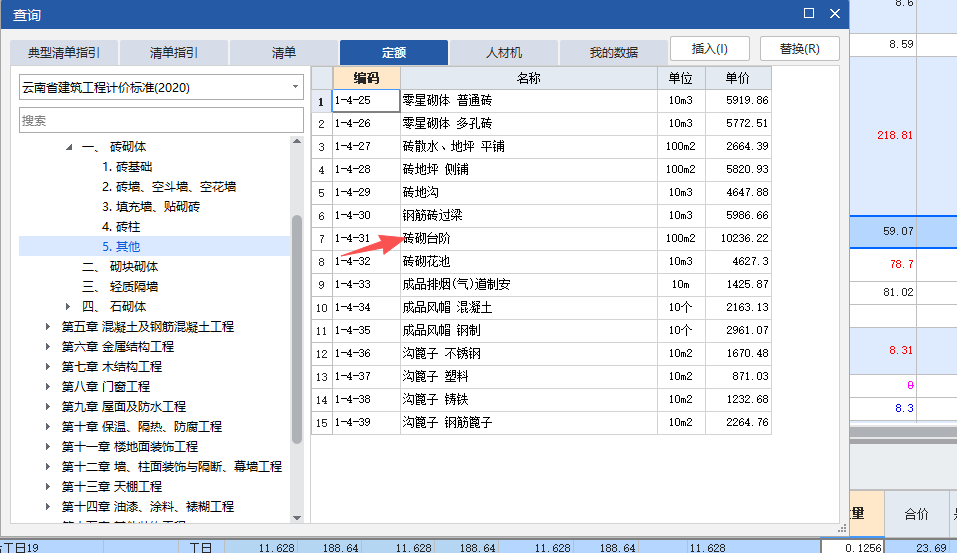
Task: Click the 单位 column header
Action: pyautogui.click(x=681, y=78)
